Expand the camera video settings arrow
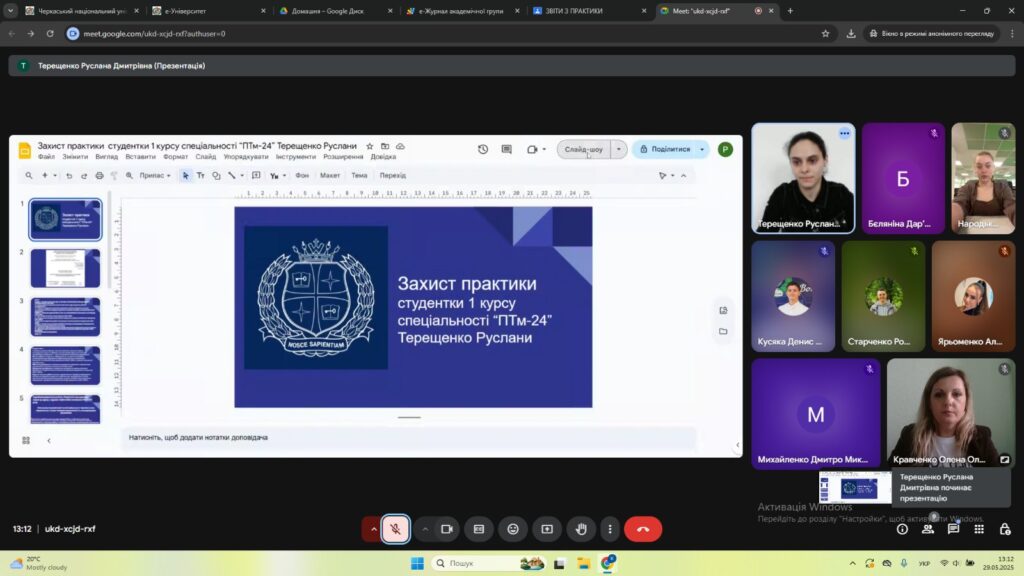The height and width of the screenshot is (576, 1024). tap(425, 529)
